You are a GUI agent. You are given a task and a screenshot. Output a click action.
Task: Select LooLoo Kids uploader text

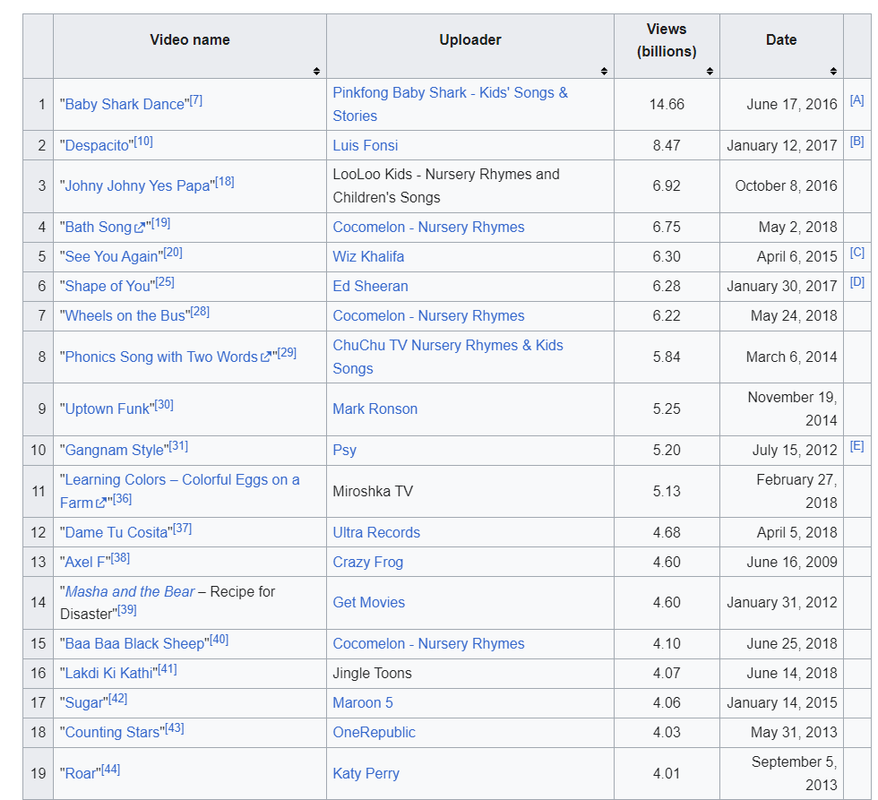pyautogui.click(x=446, y=186)
